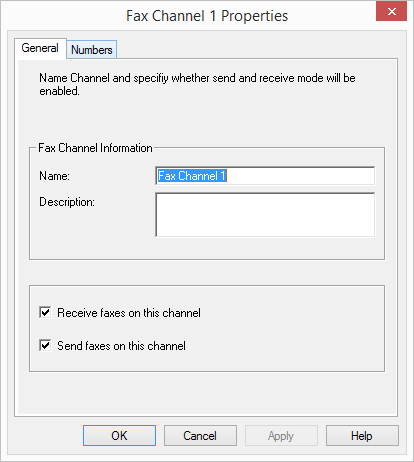The image size is (414, 462).
Task: Dismiss the dialog using Cancel
Action: tap(200, 435)
